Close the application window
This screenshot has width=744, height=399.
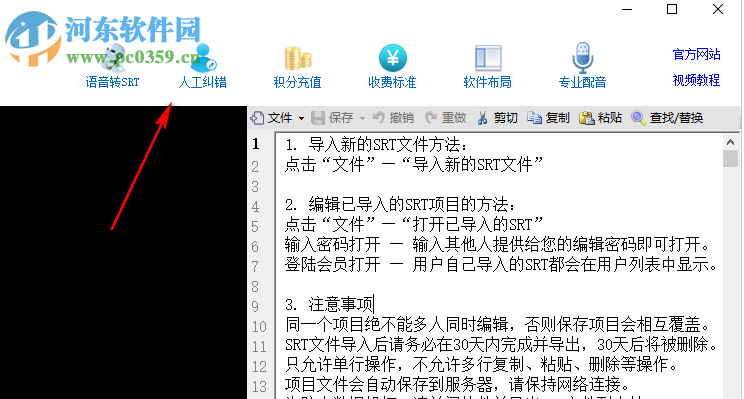click(718, 9)
